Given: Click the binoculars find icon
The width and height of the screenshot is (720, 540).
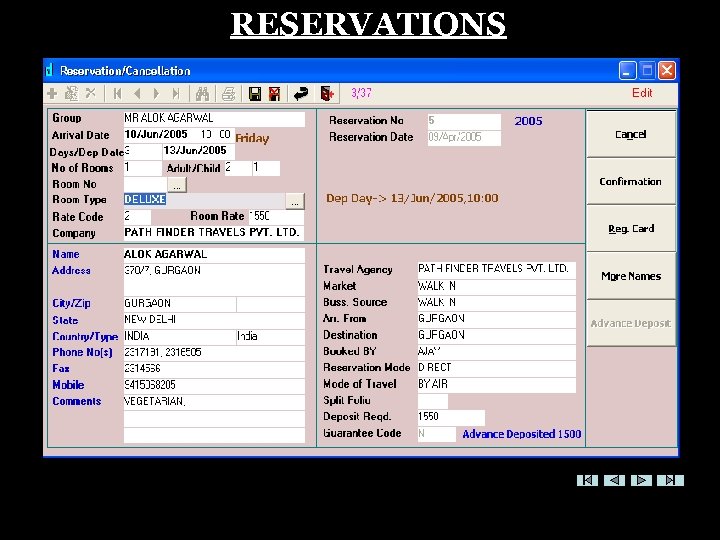Looking at the screenshot, I should pos(202,94).
